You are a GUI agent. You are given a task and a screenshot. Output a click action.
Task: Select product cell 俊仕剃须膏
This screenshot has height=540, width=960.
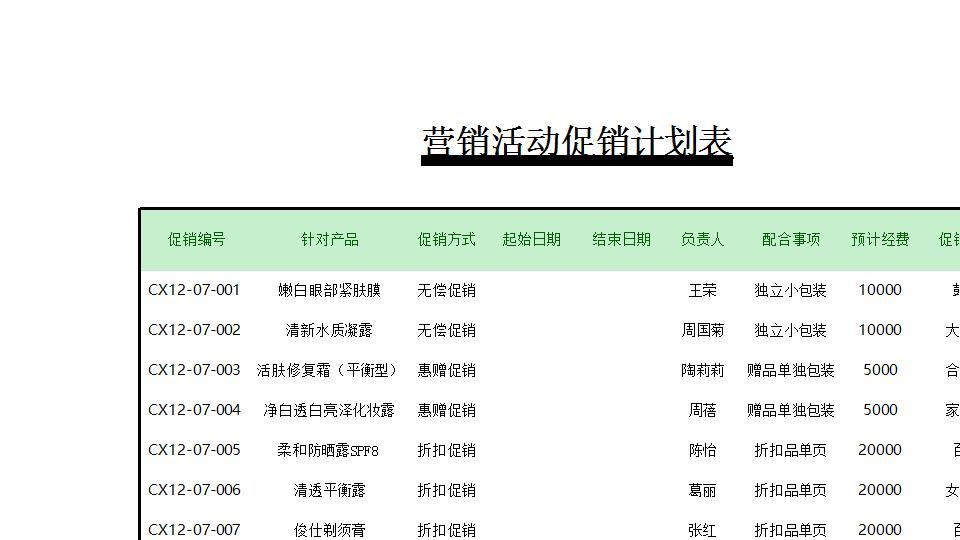click(329, 530)
